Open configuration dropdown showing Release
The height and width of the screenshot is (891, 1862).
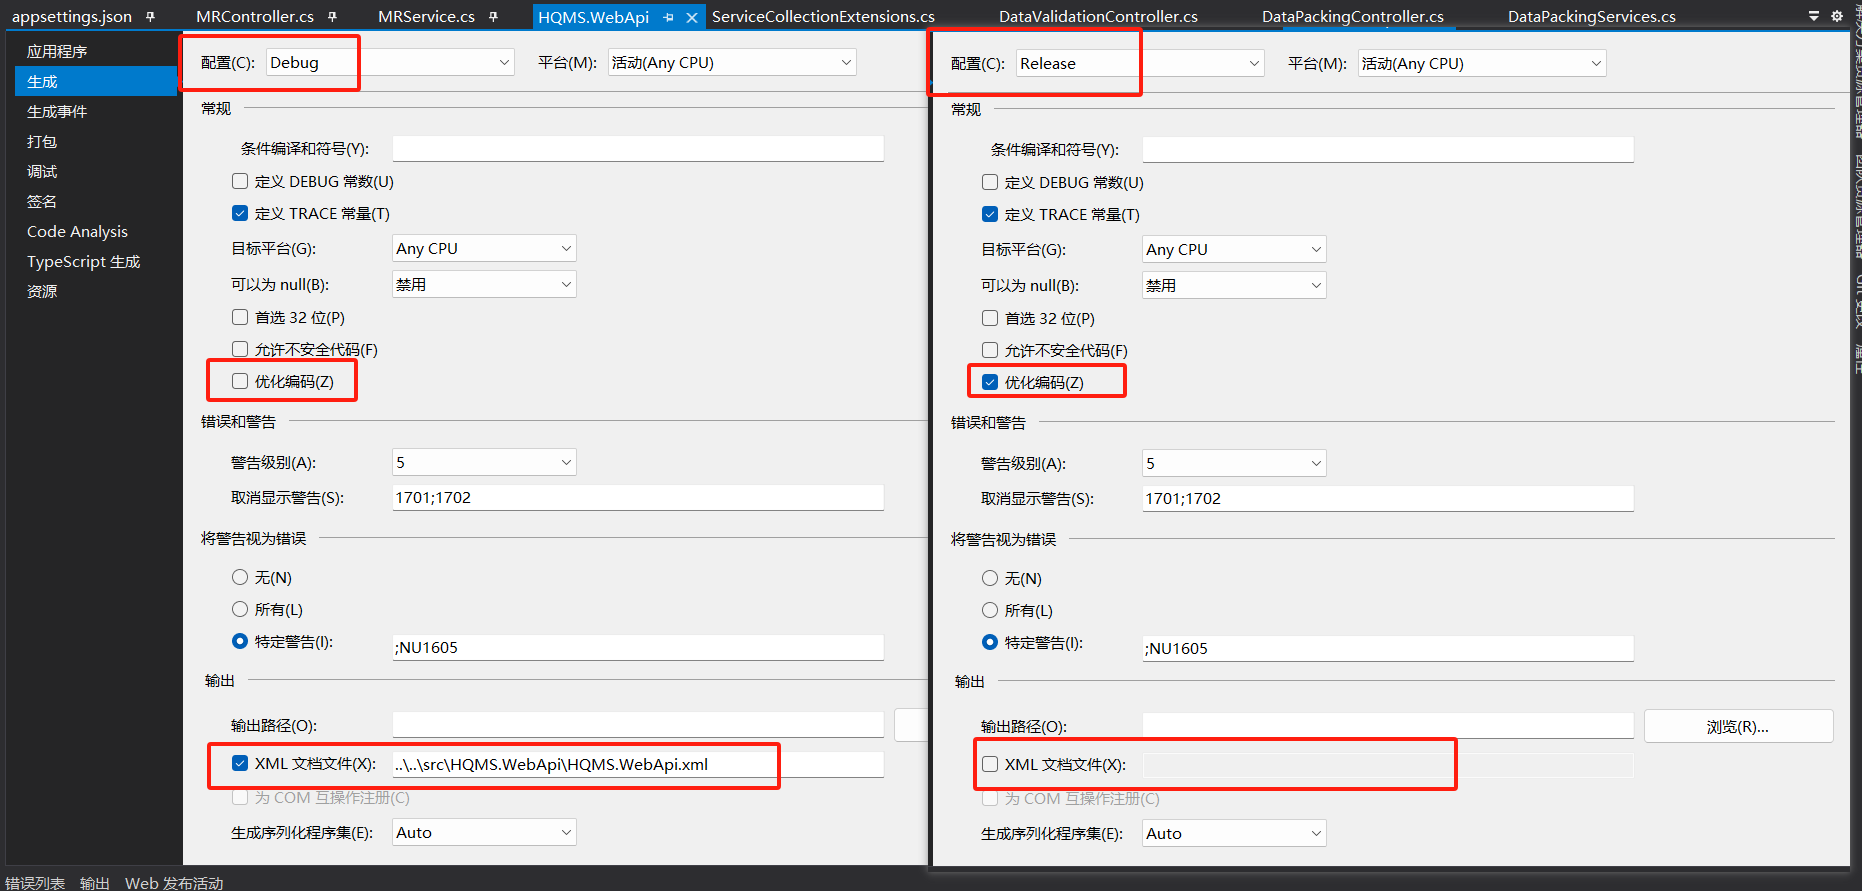point(1140,63)
